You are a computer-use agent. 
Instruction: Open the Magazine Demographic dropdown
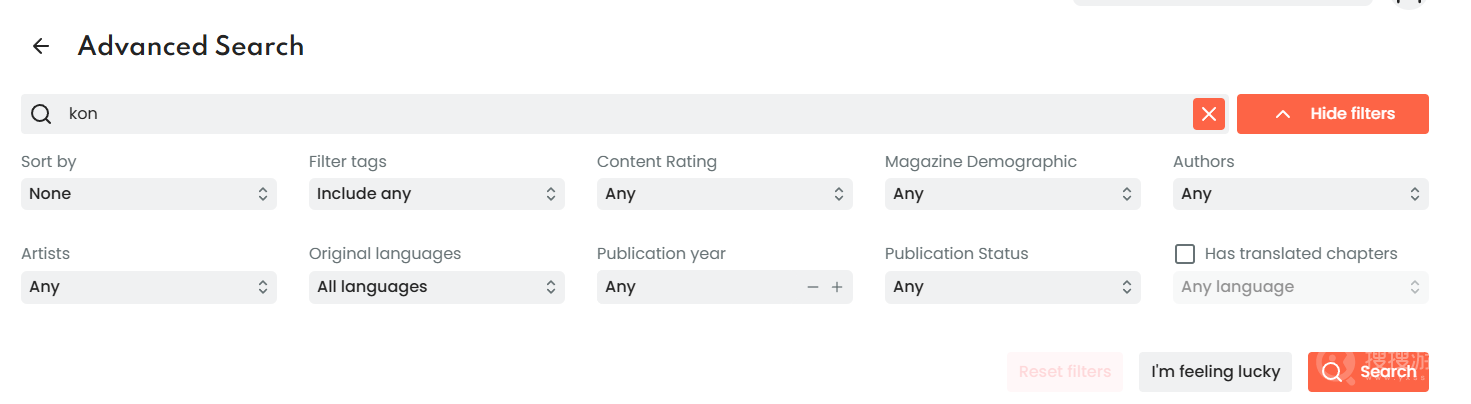coord(1013,194)
